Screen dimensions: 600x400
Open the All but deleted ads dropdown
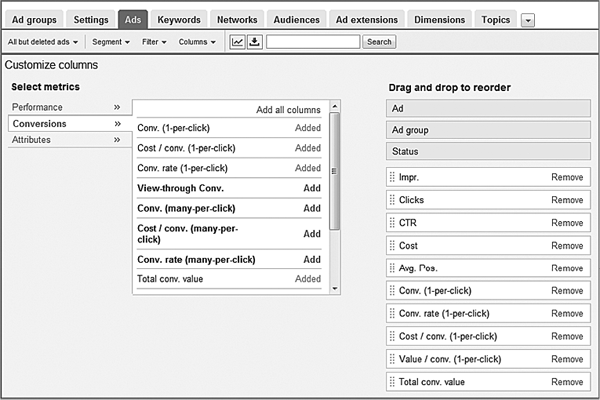(43, 42)
